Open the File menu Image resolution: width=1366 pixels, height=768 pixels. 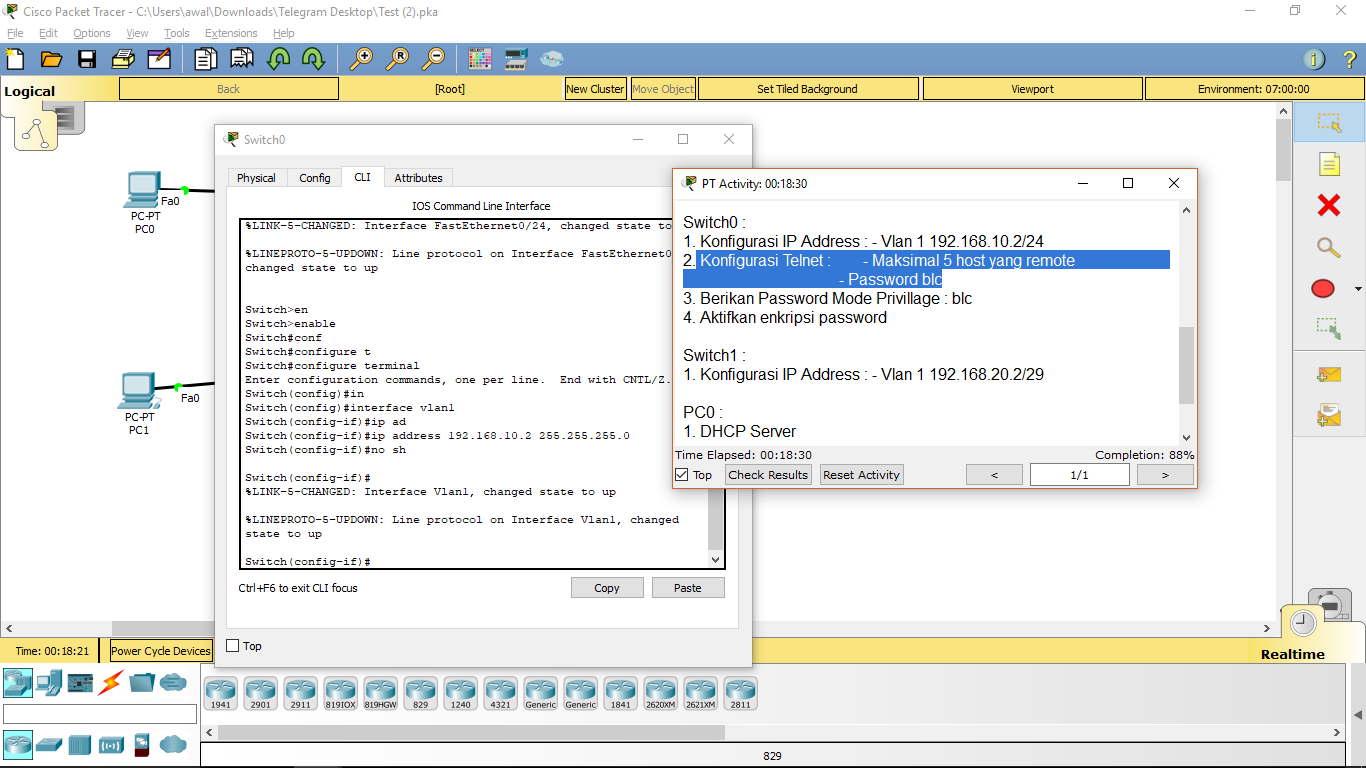[x=15, y=33]
